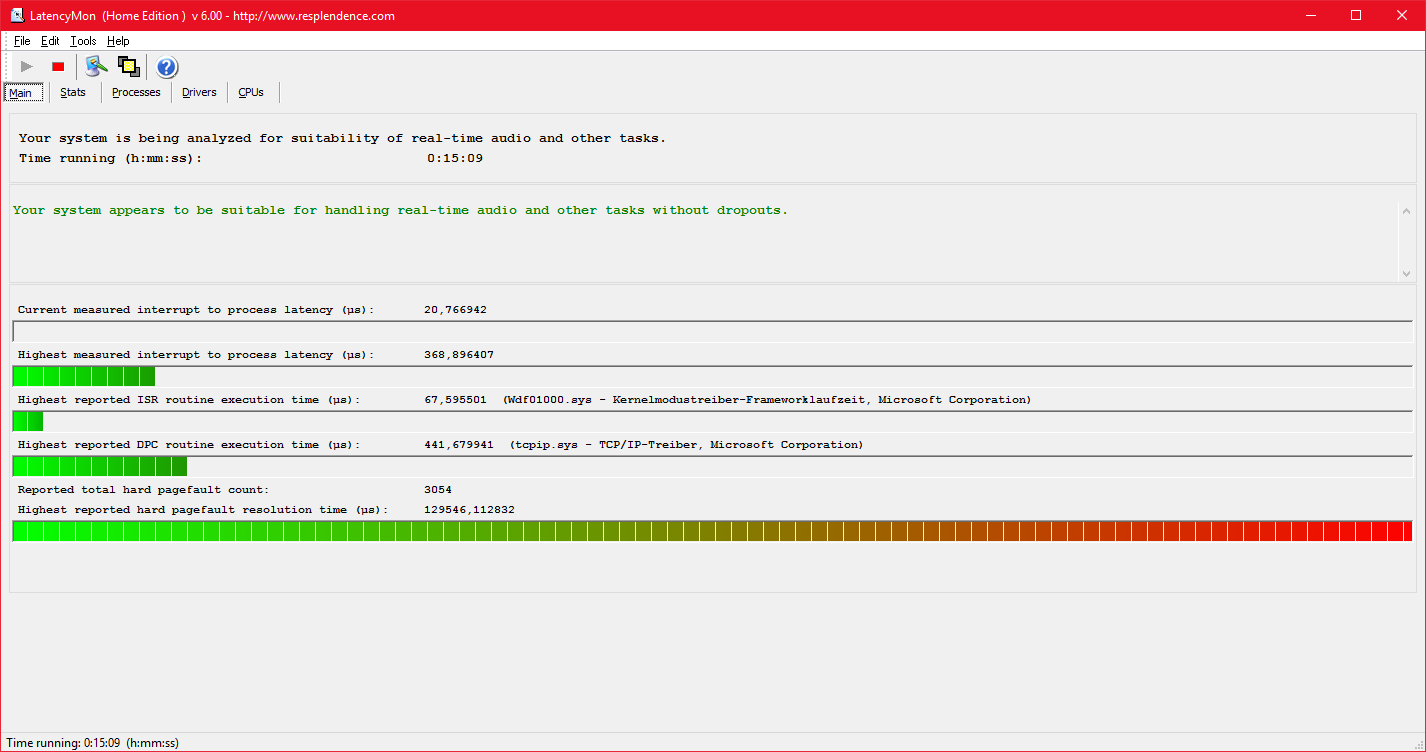Open the Help menu
This screenshot has width=1426, height=752.
[x=118, y=41]
